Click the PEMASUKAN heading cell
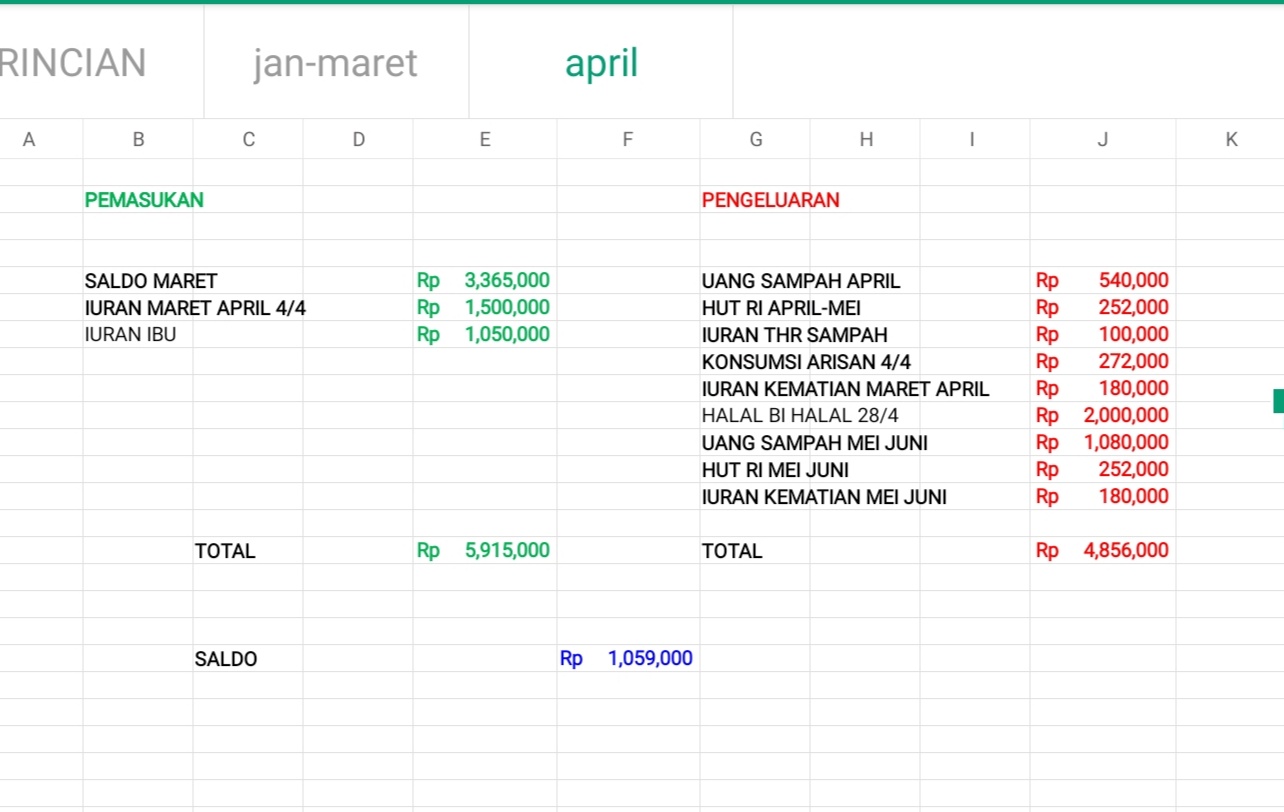1284x812 pixels. (138, 200)
